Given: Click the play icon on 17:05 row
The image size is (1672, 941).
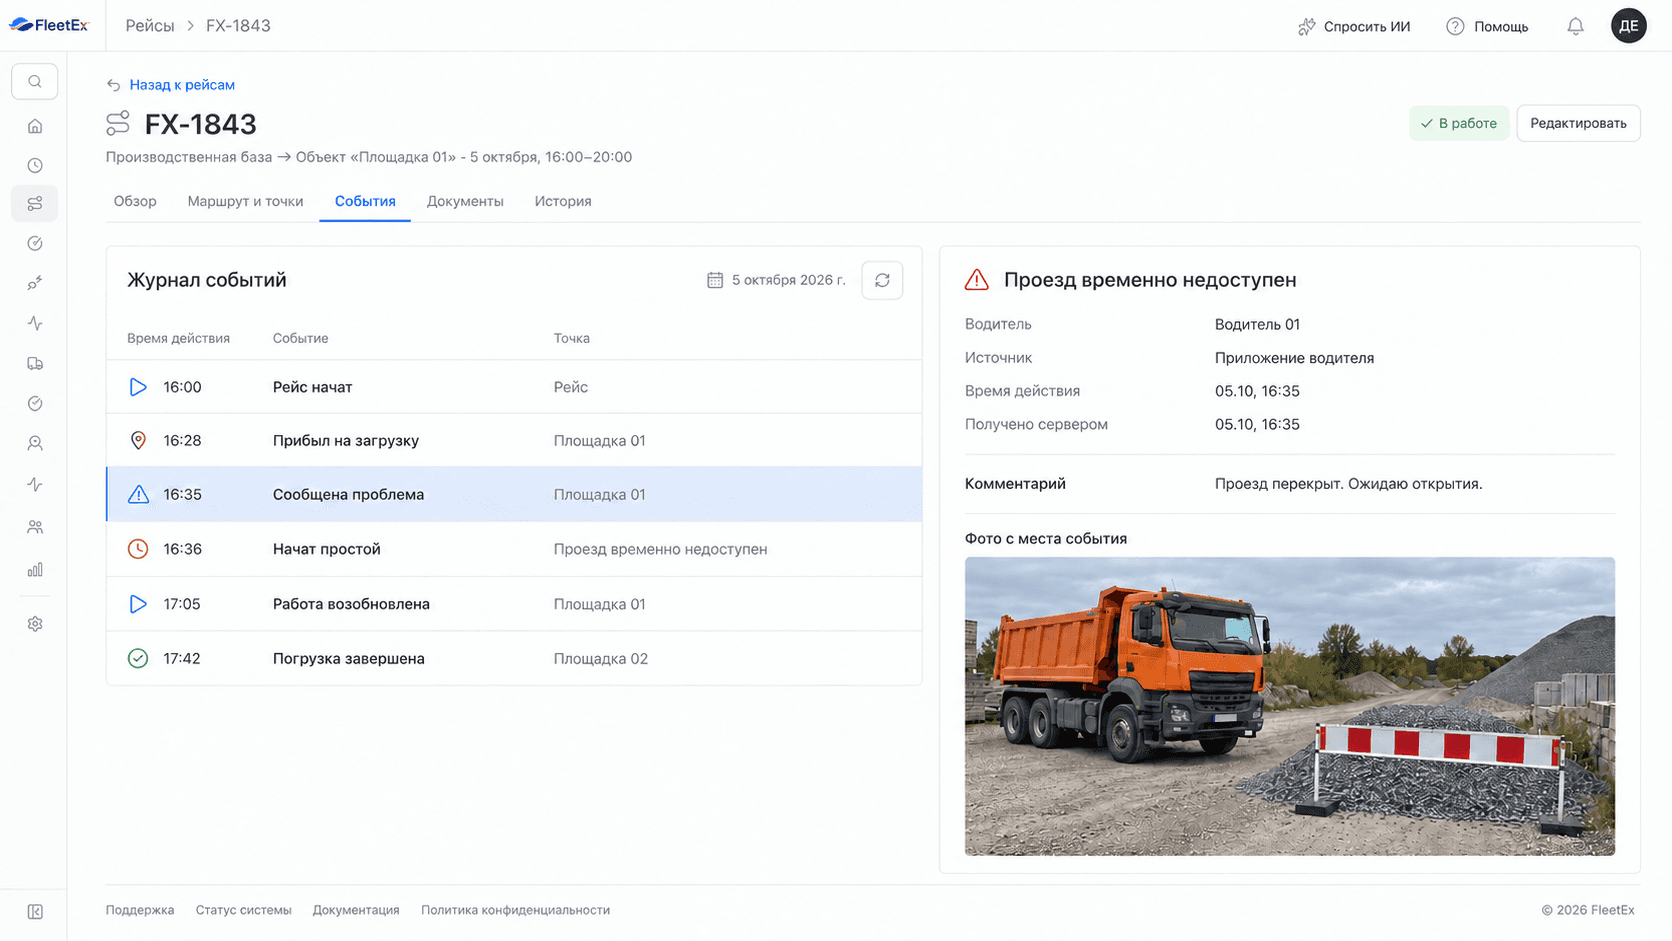Looking at the screenshot, I should coord(138,604).
